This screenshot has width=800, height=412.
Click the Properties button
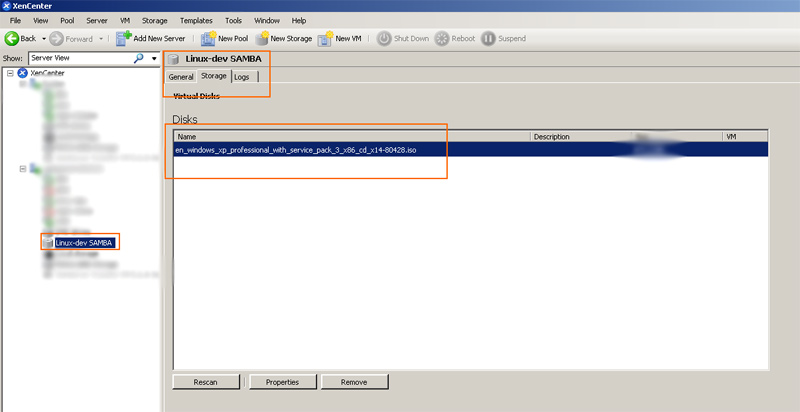tap(283, 382)
